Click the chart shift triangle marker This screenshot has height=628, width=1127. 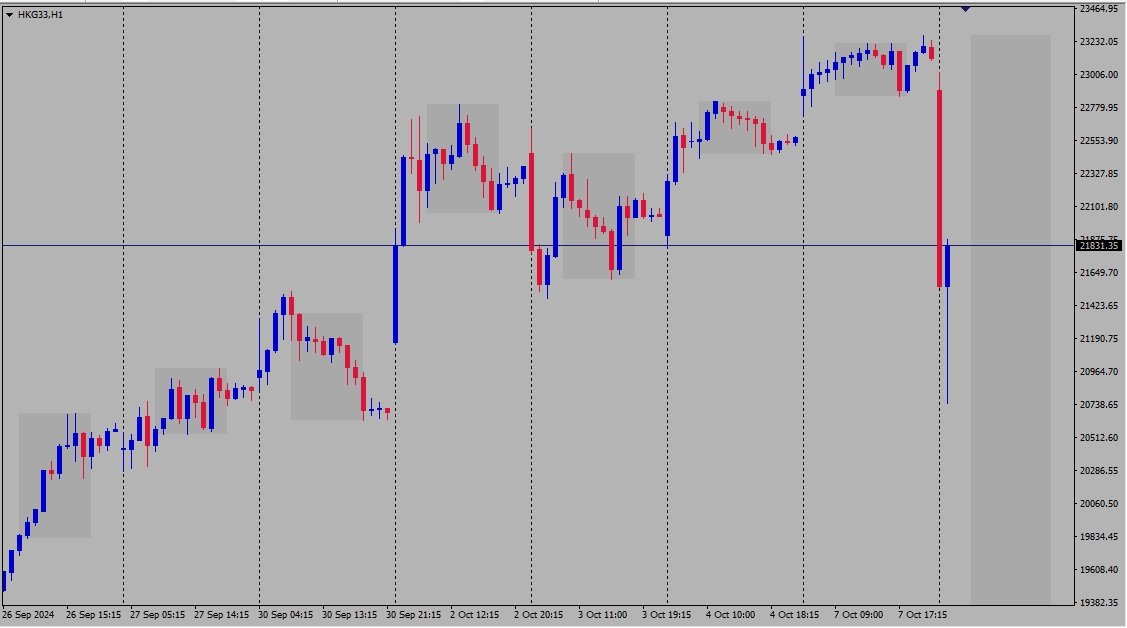click(x=965, y=9)
